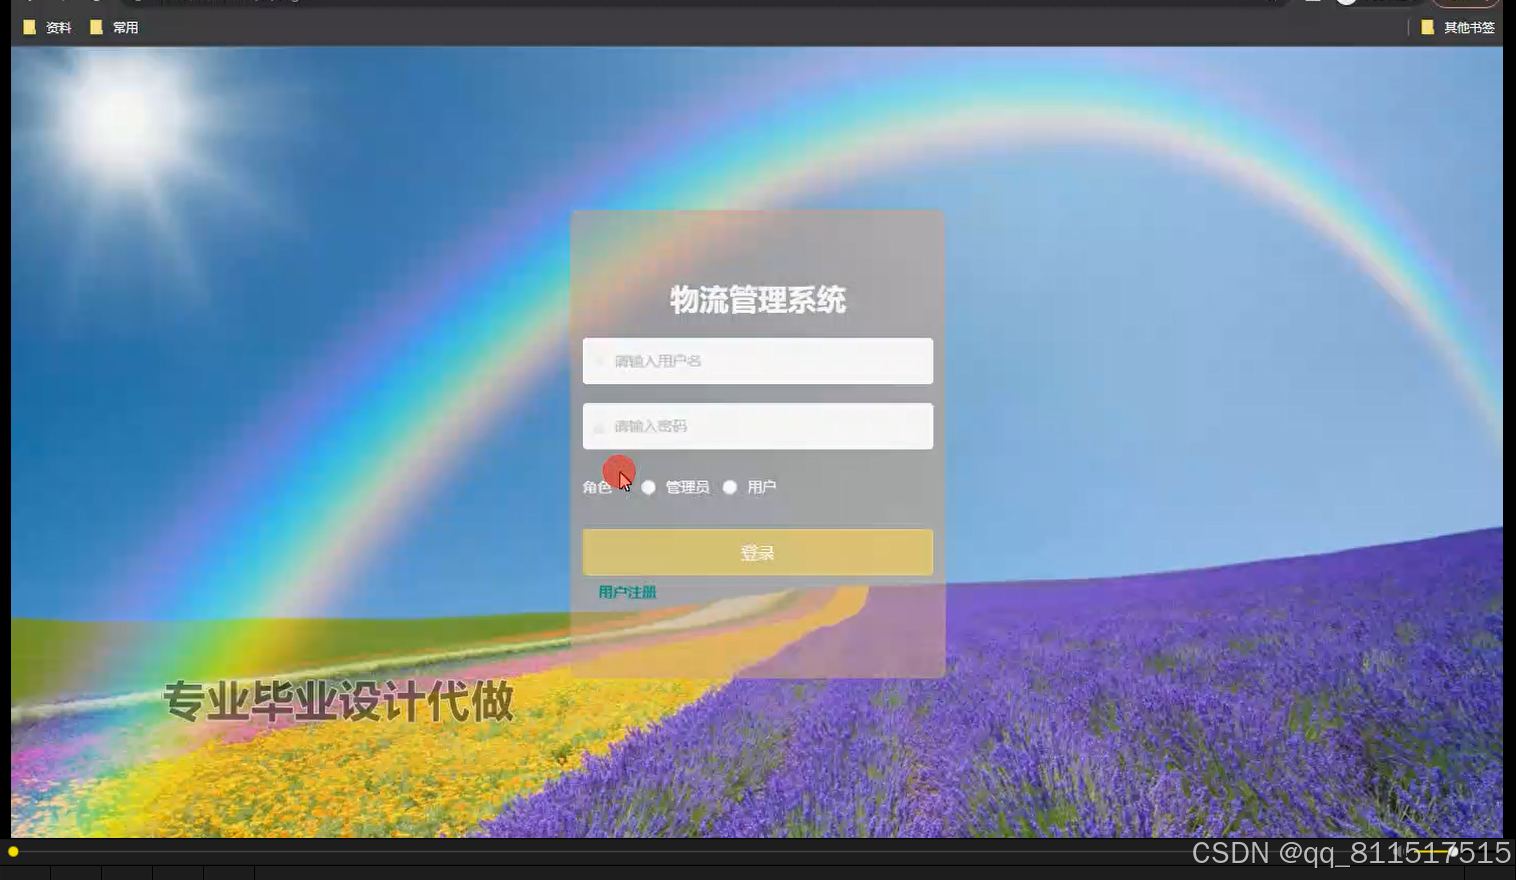
Task: Click the user icon inside username field
Action: coord(600,361)
